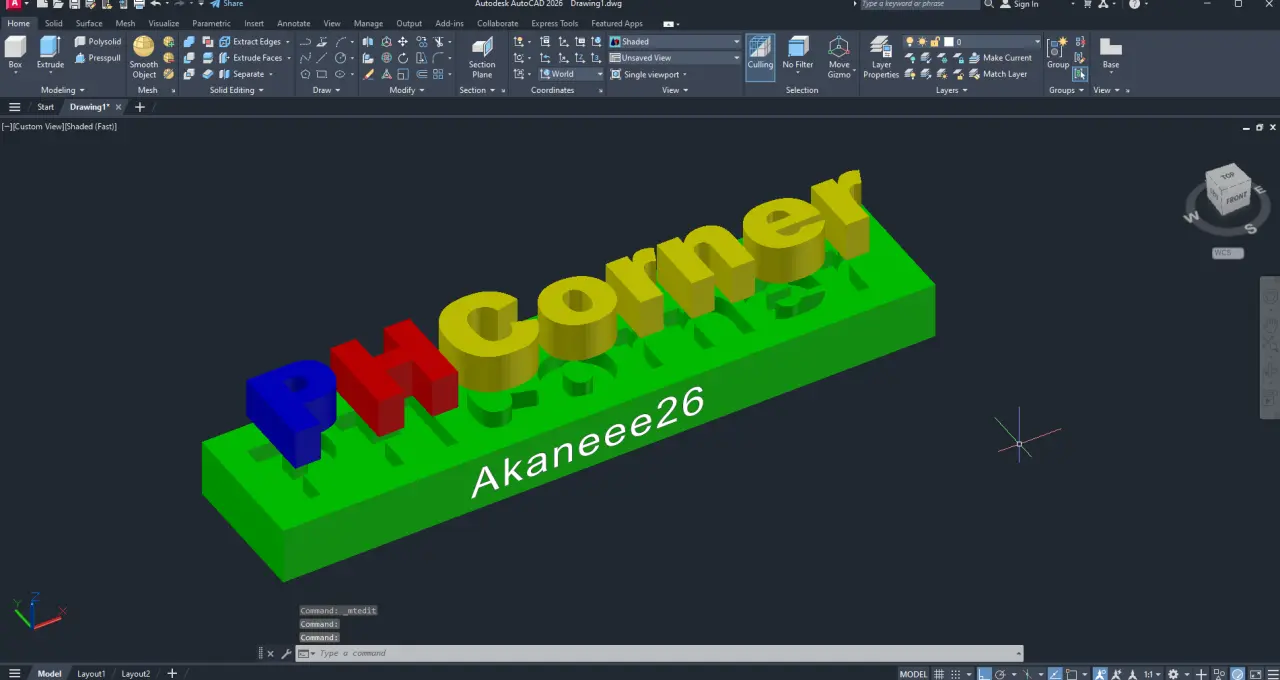Activate the Extrude tool
Viewport: 1280px width, 680px height.
(50, 52)
